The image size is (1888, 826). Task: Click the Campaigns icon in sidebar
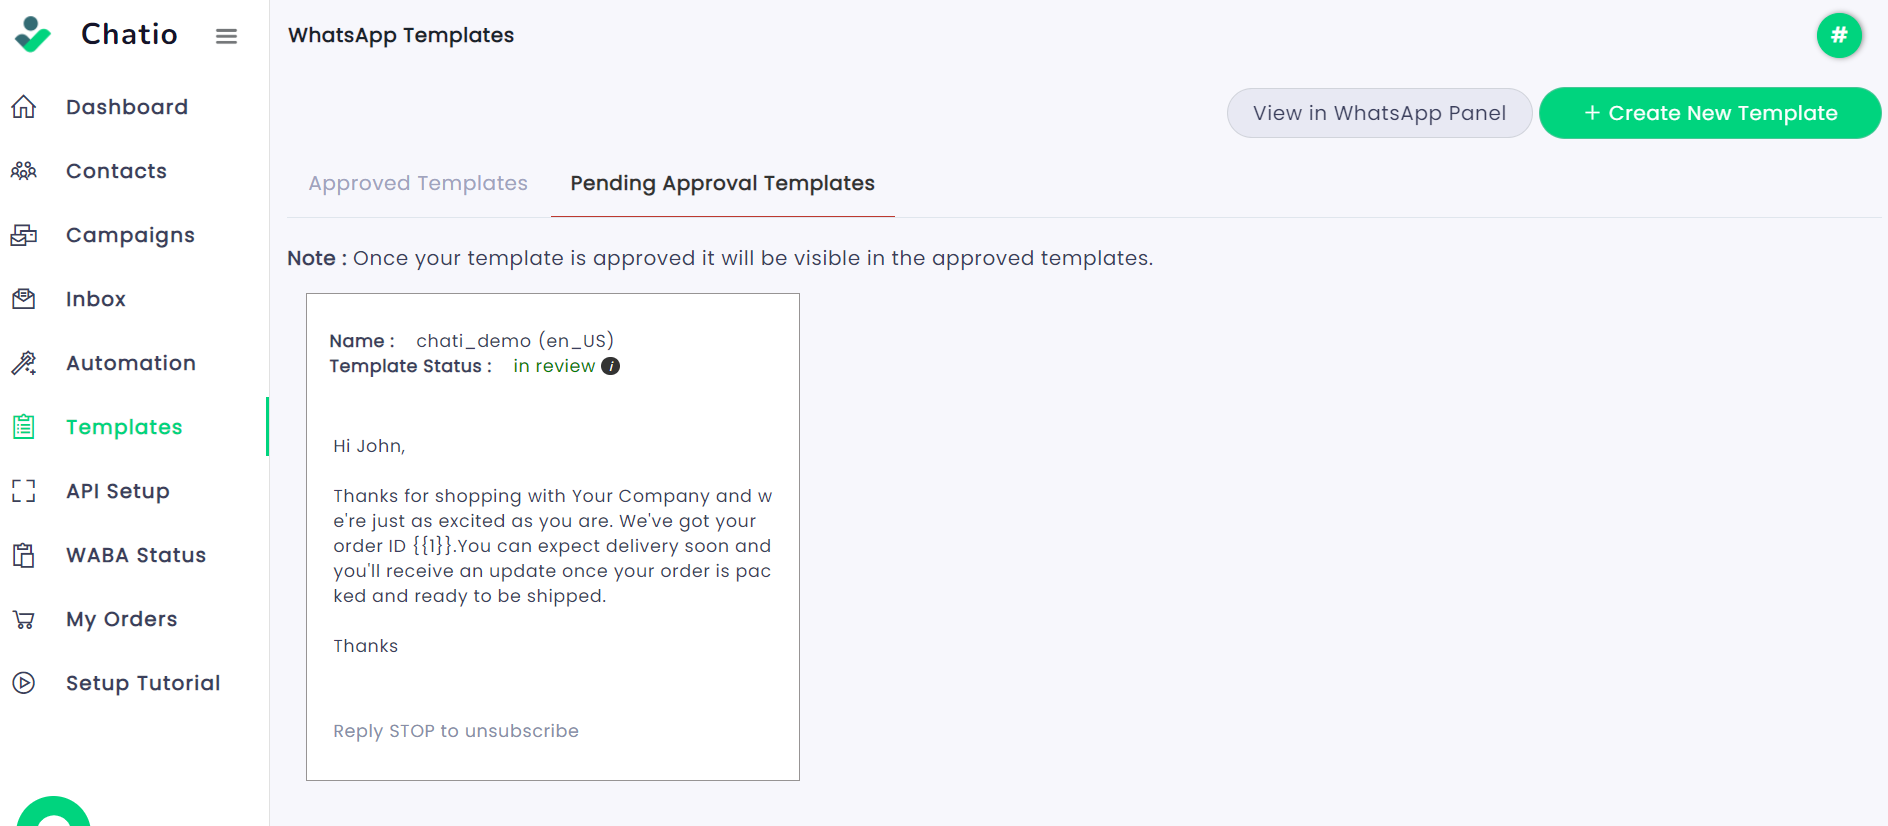tap(24, 235)
